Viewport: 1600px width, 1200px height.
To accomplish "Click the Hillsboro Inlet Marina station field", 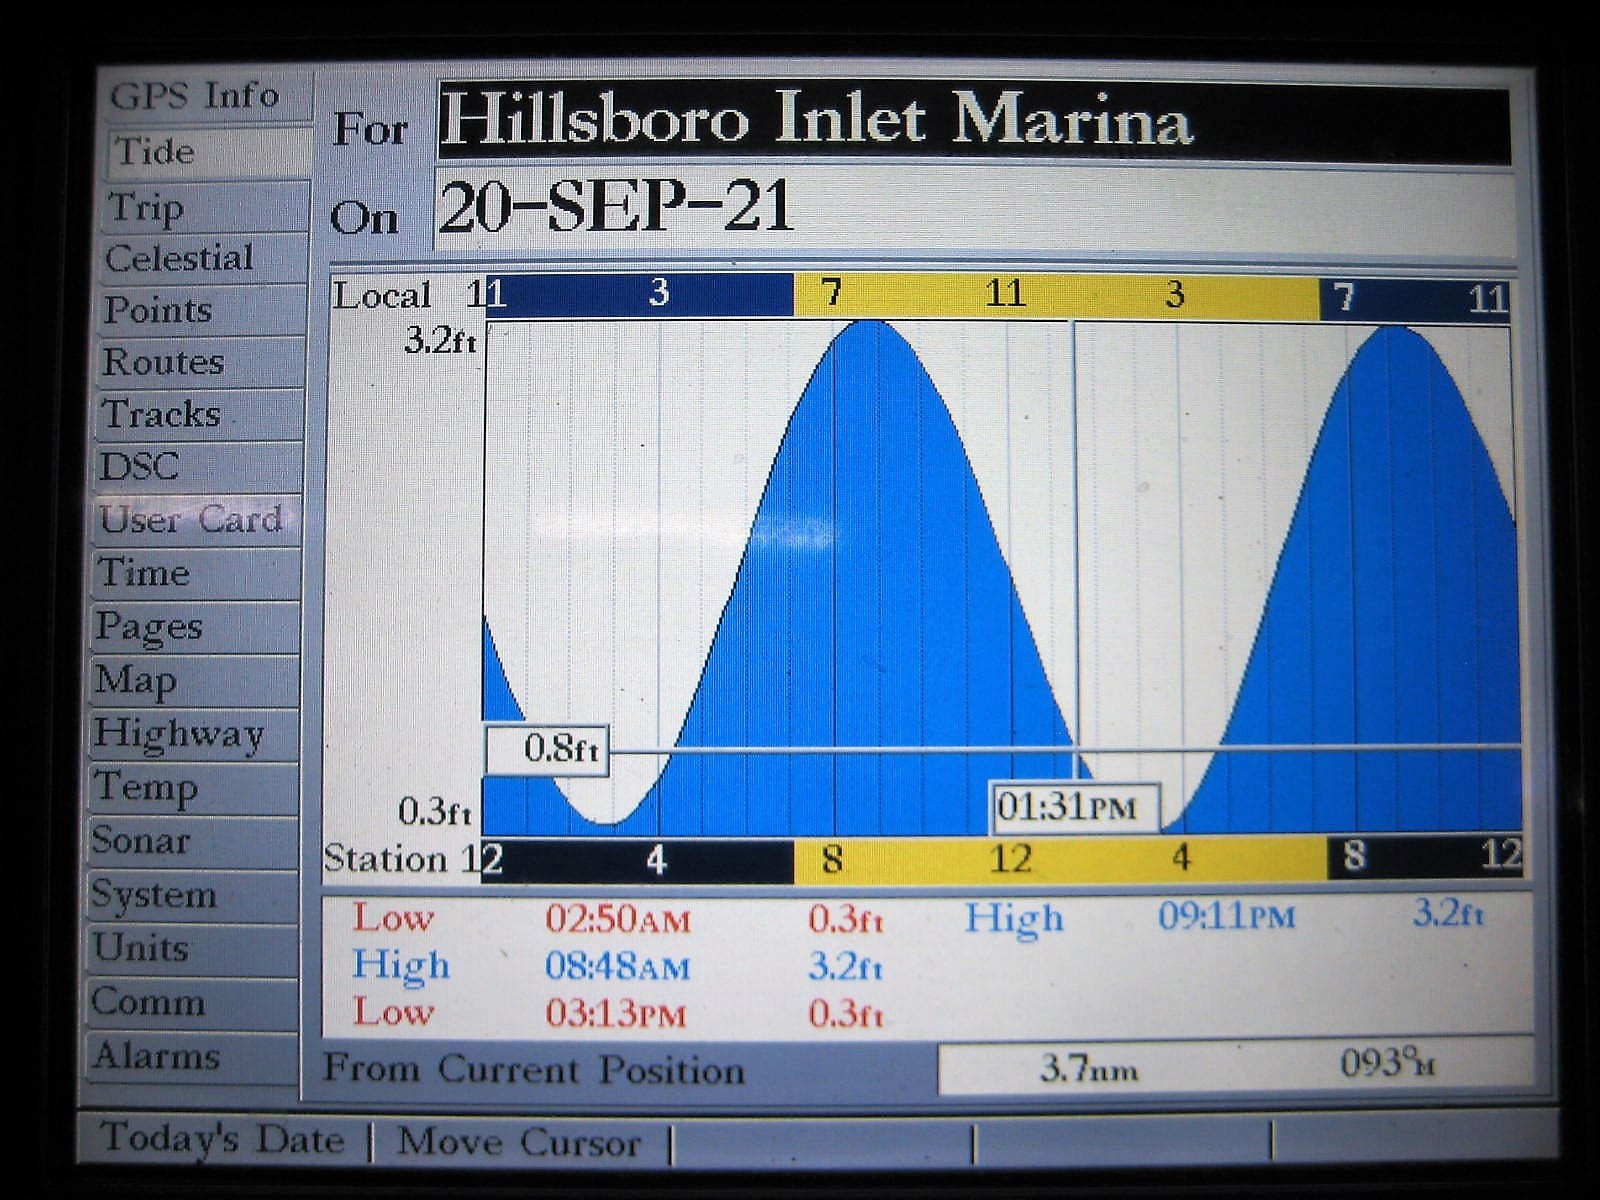I will [974, 121].
